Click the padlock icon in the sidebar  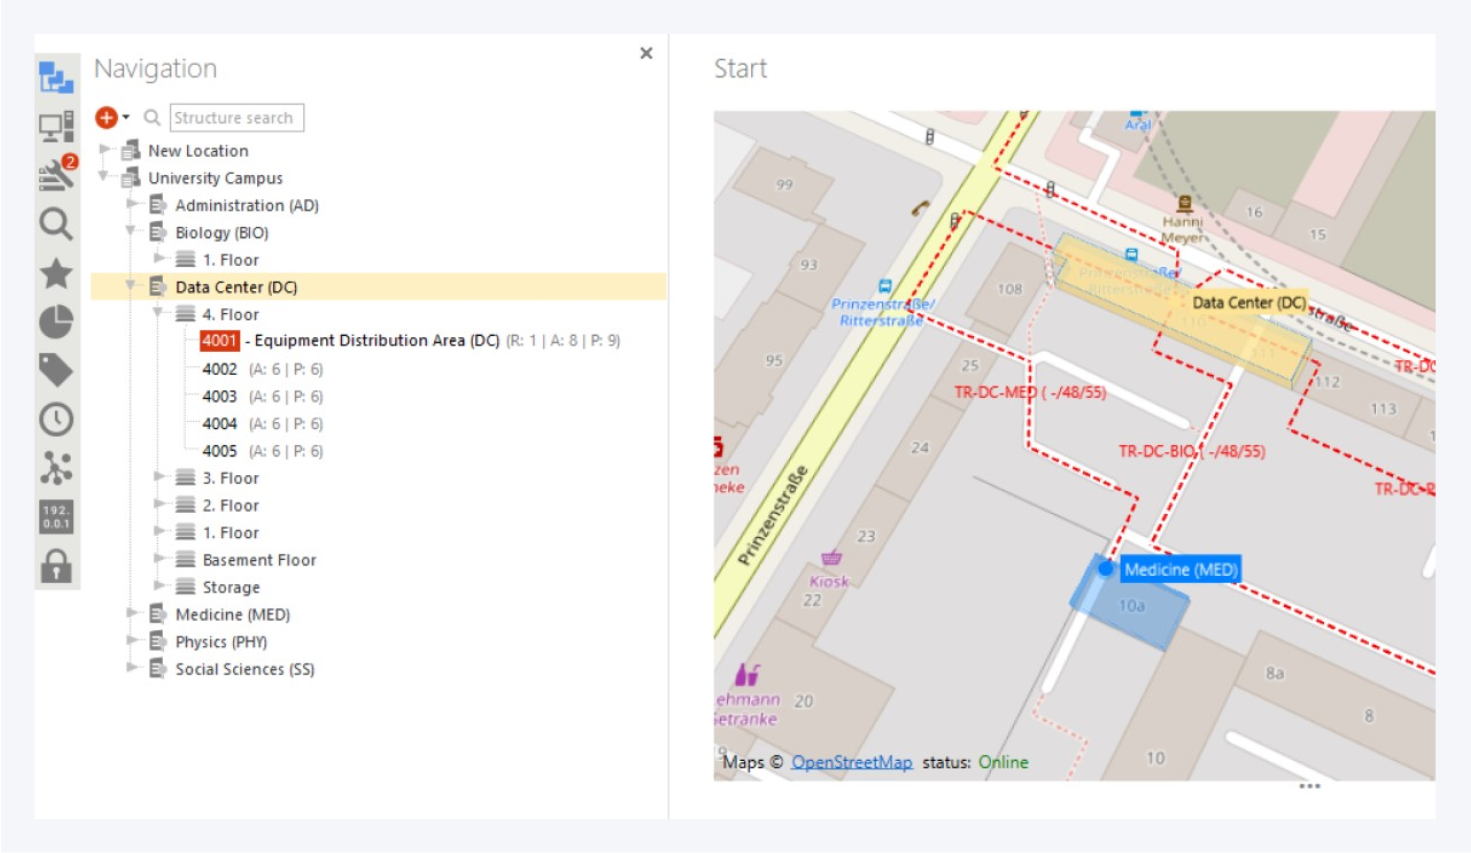56,565
